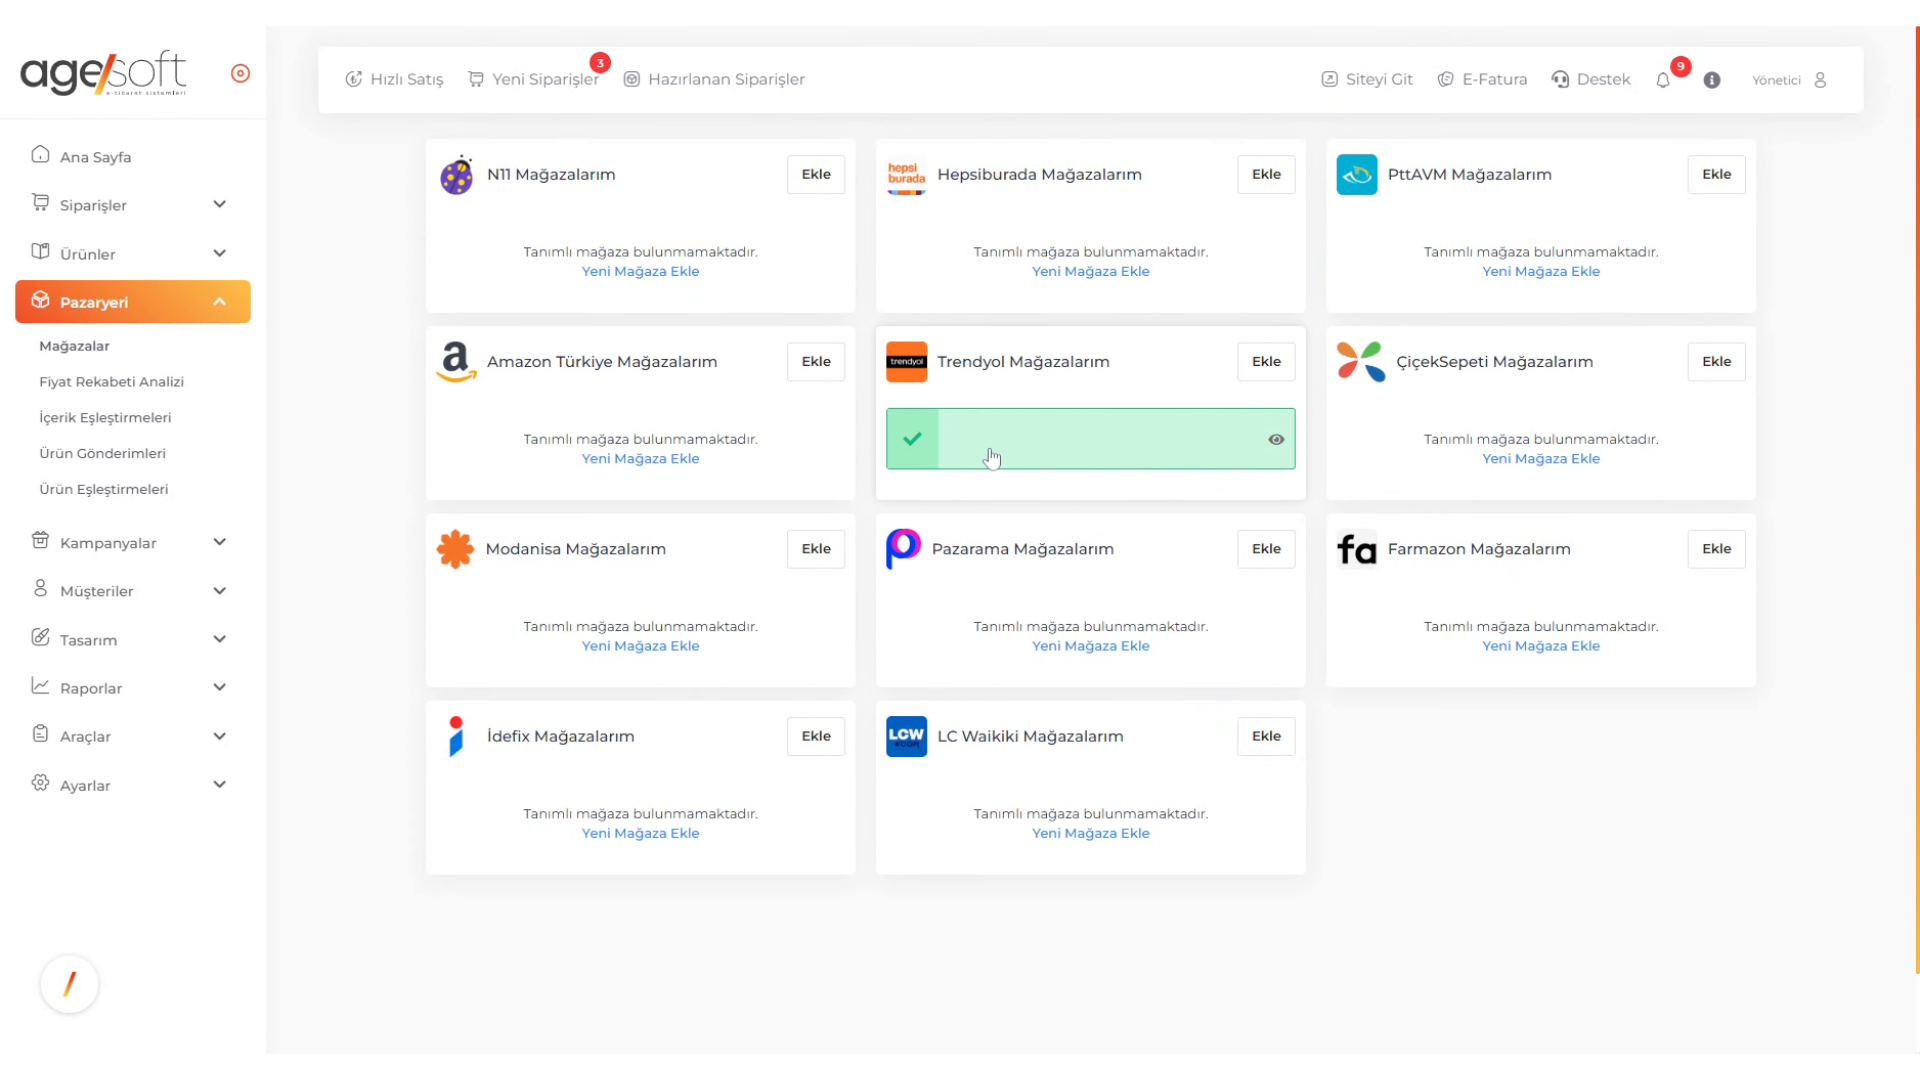The image size is (1920, 1080).
Task: Click Ekle for ÇiçekSepeti Mağazalarım
Action: [x=1716, y=362]
